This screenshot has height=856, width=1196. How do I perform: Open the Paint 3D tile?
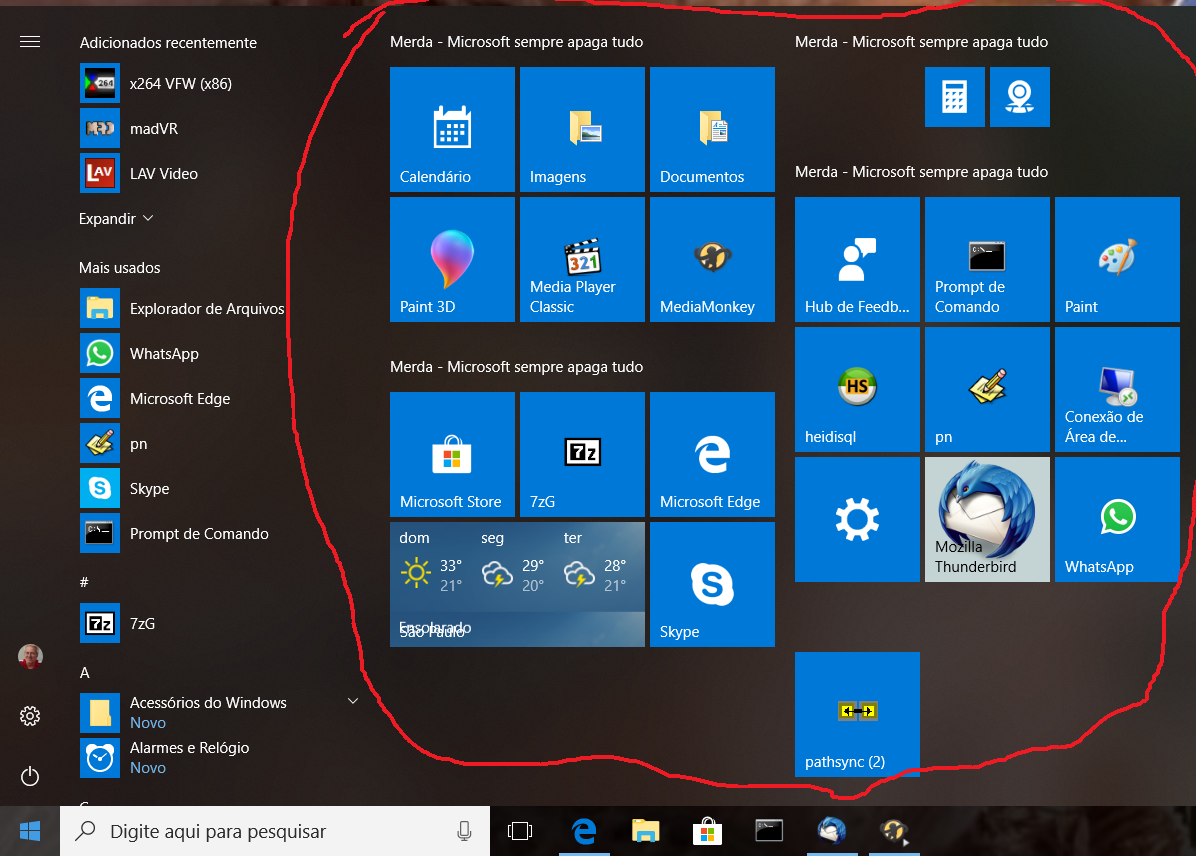[x=452, y=259]
